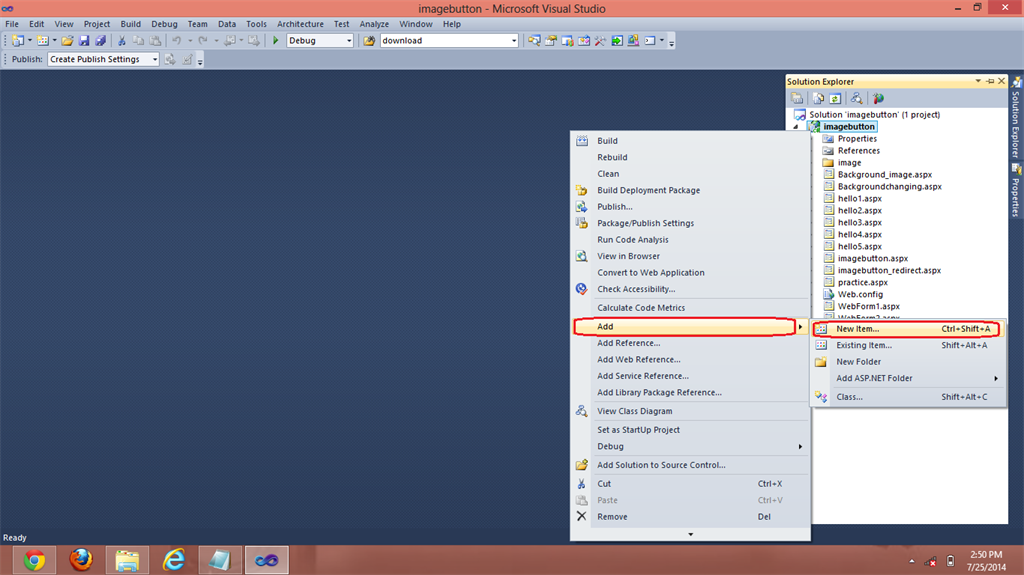Select imagebutton_redirect.aspx file
Screen dimensions: 1024x575
(x=889, y=271)
